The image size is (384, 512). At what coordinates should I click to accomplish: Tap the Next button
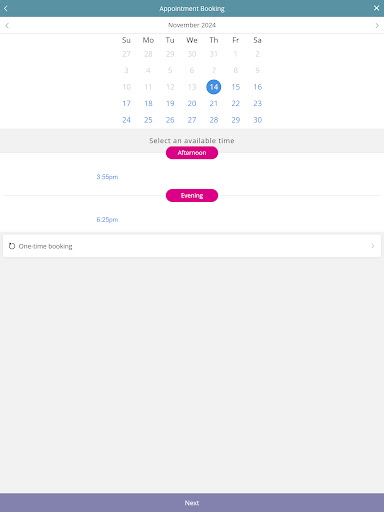(192, 503)
